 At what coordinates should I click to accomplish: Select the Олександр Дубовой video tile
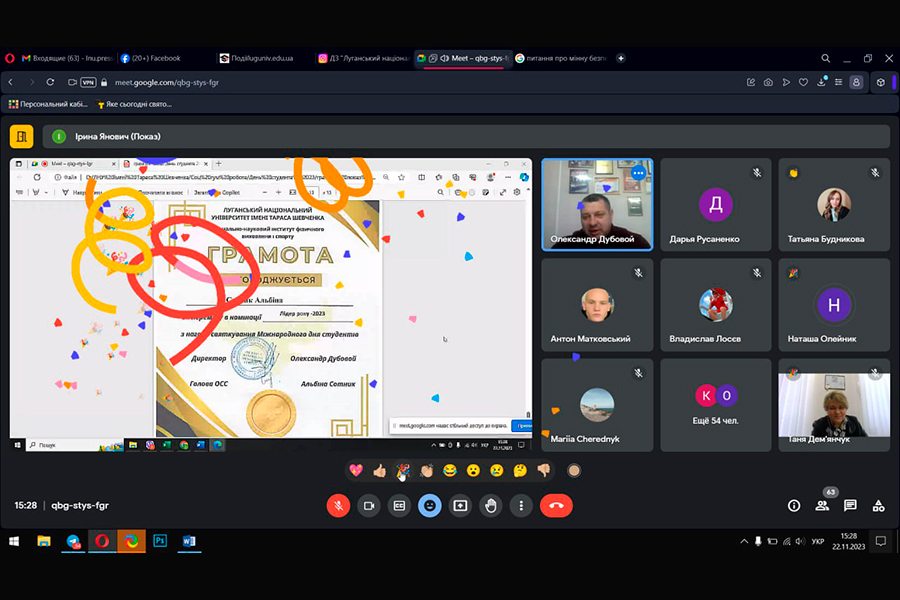pyautogui.click(x=598, y=205)
